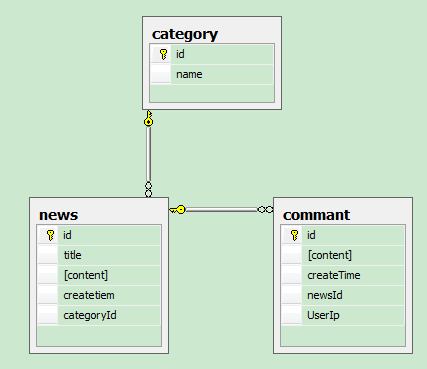Select the vertical category-news relationship line
427x369 pixels.
[149, 154]
